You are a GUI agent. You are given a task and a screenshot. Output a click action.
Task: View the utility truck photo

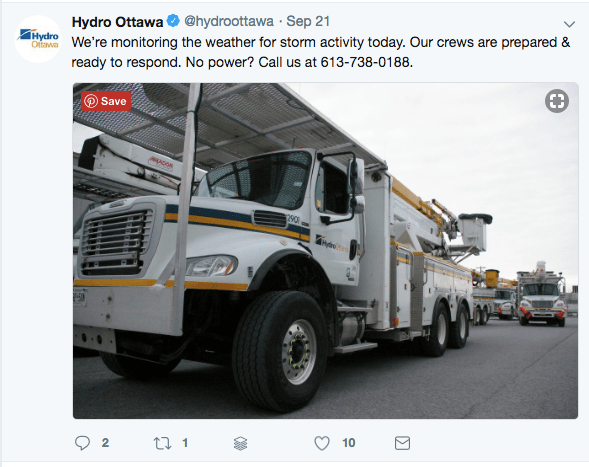(x=325, y=251)
